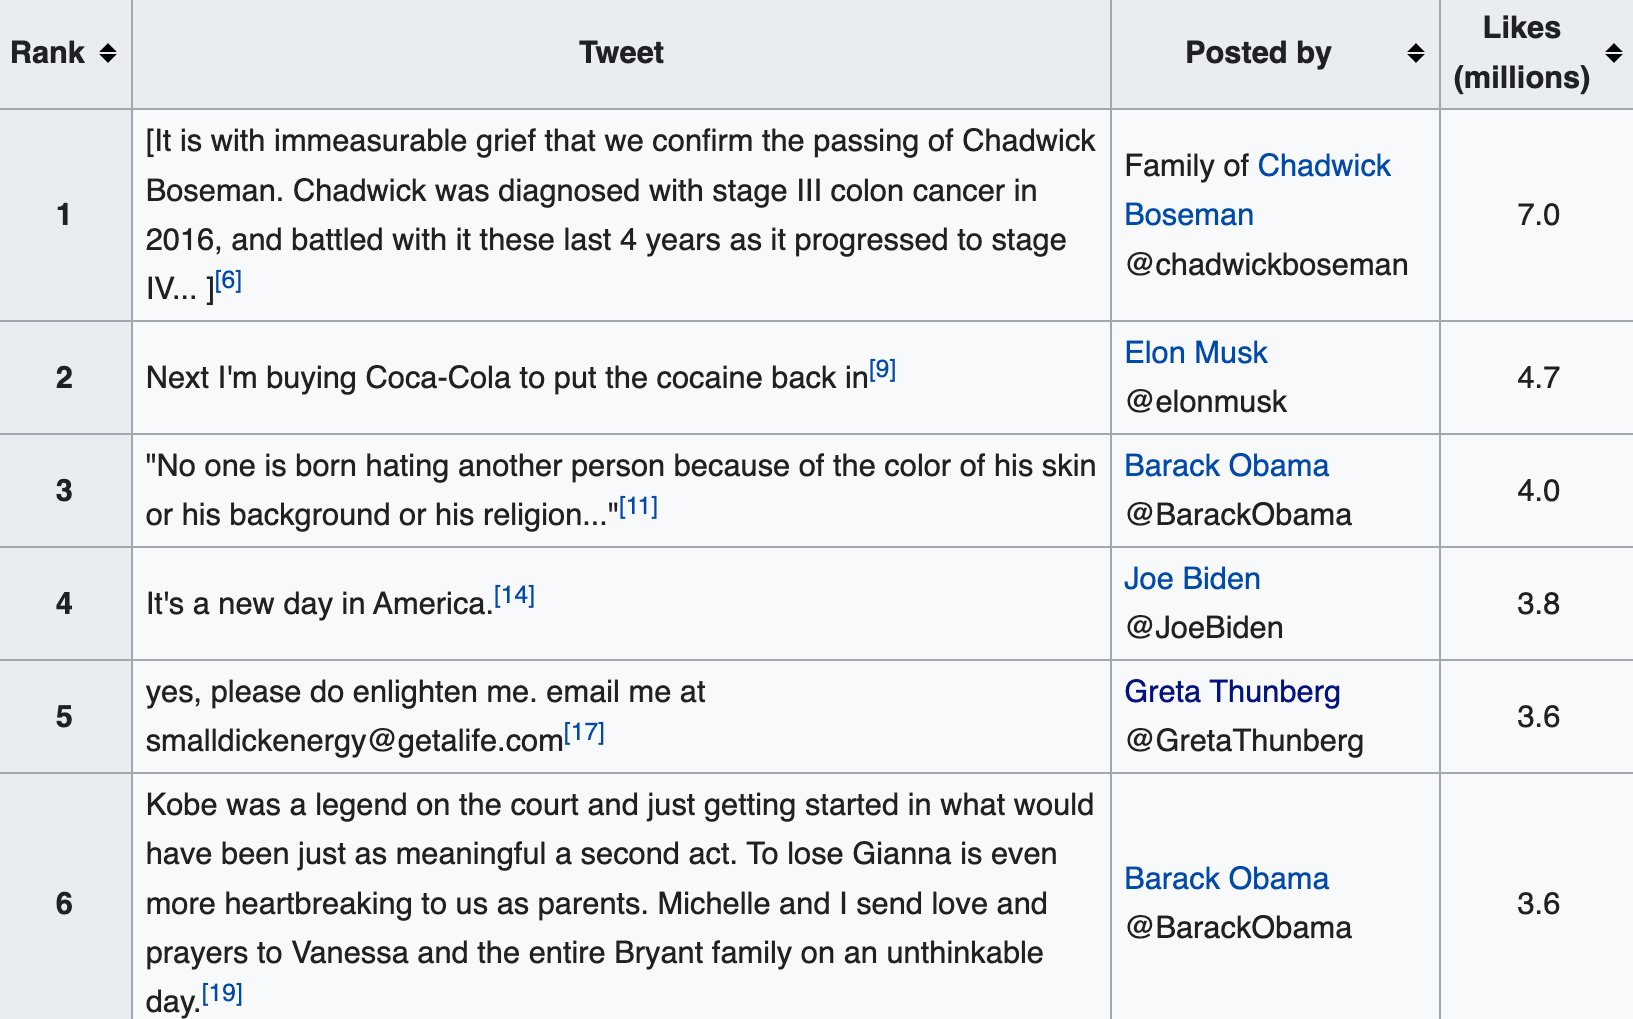Image resolution: width=1633 pixels, height=1019 pixels.
Task: Open the Elon Musk profile link
Action: click(x=1196, y=352)
